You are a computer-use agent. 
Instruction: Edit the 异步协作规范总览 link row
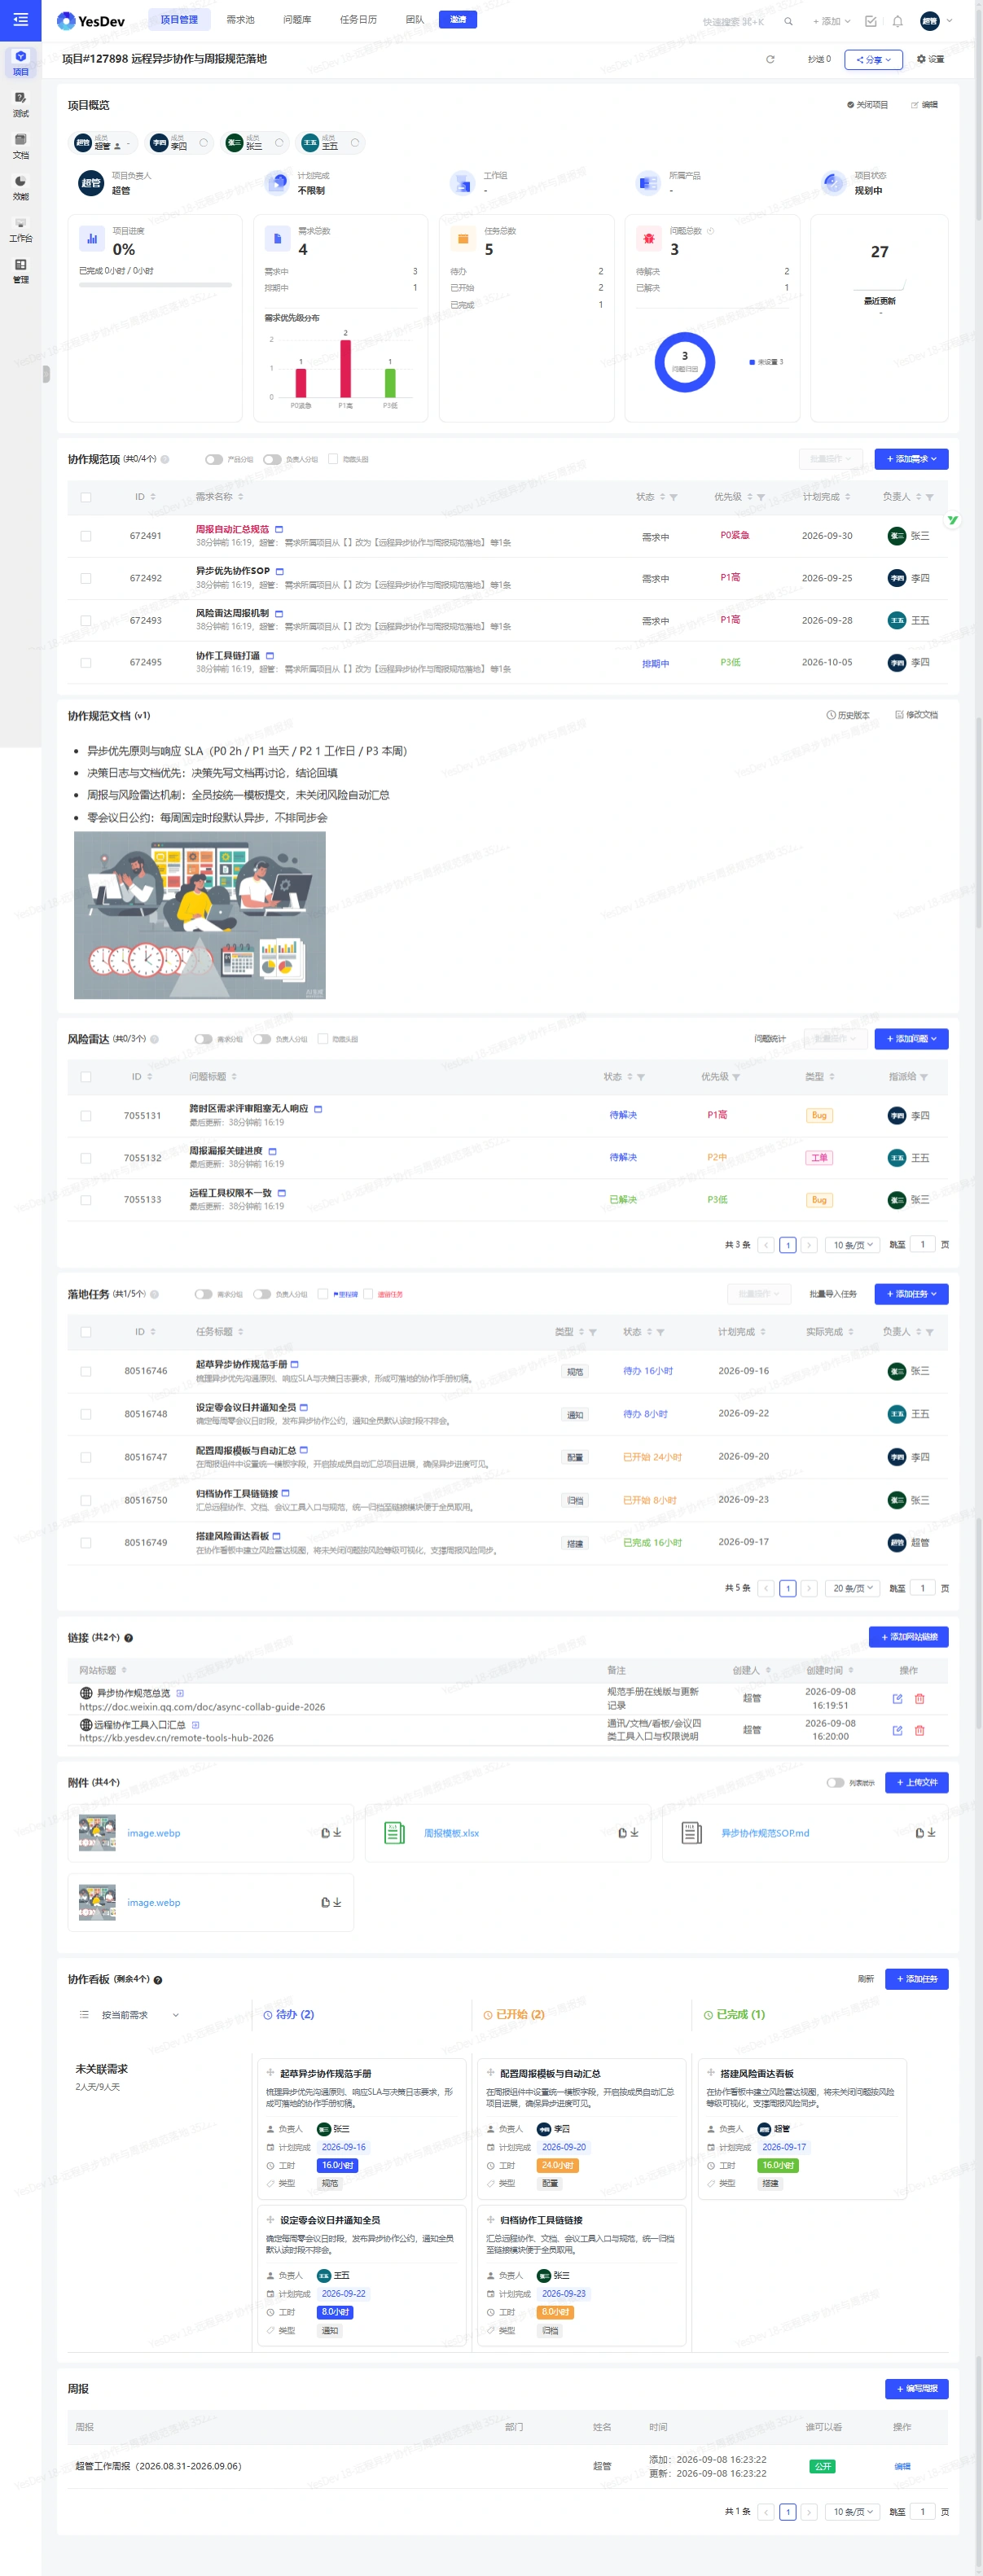coord(897,1698)
